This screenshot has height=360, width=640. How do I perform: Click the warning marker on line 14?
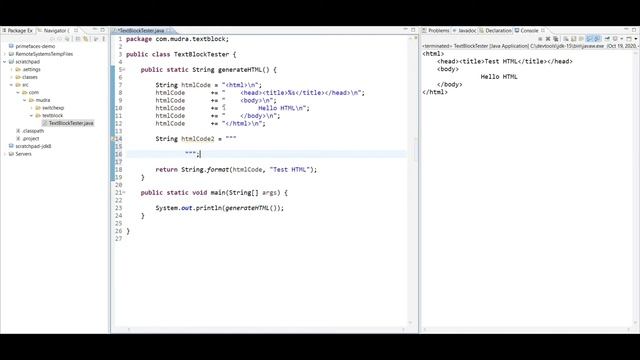tap(113, 139)
